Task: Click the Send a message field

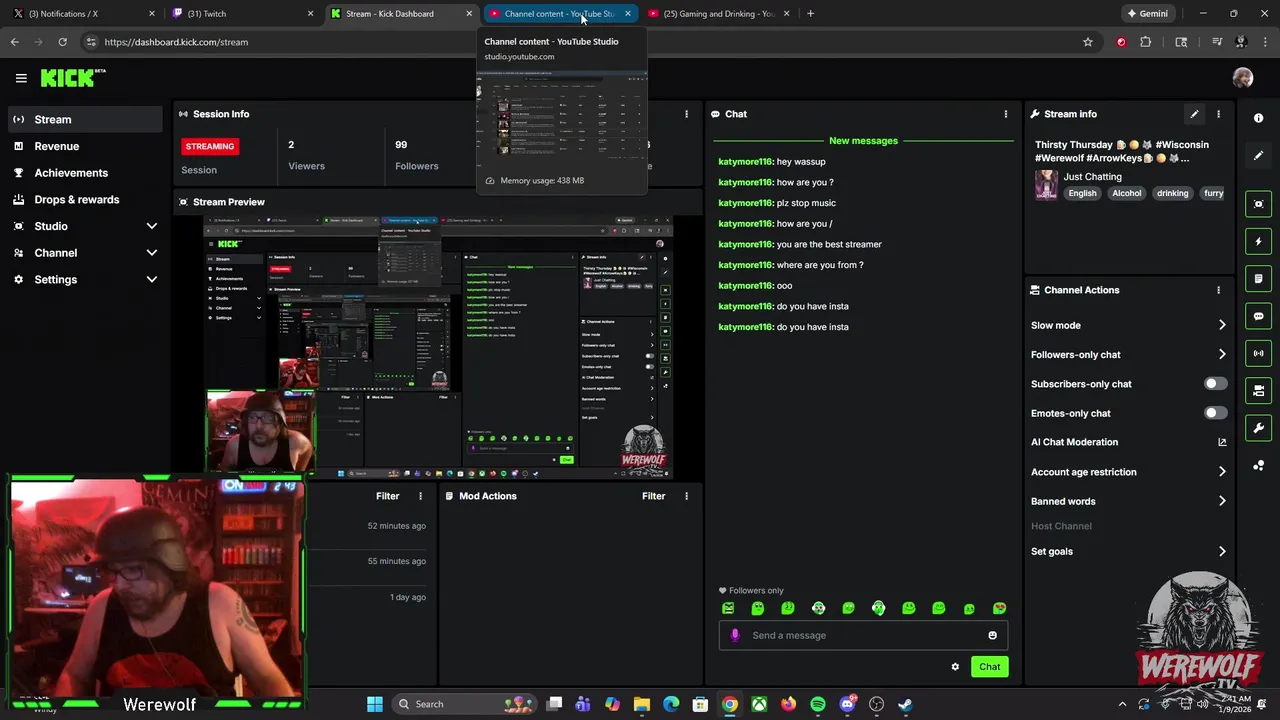Action: coord(862,635)
